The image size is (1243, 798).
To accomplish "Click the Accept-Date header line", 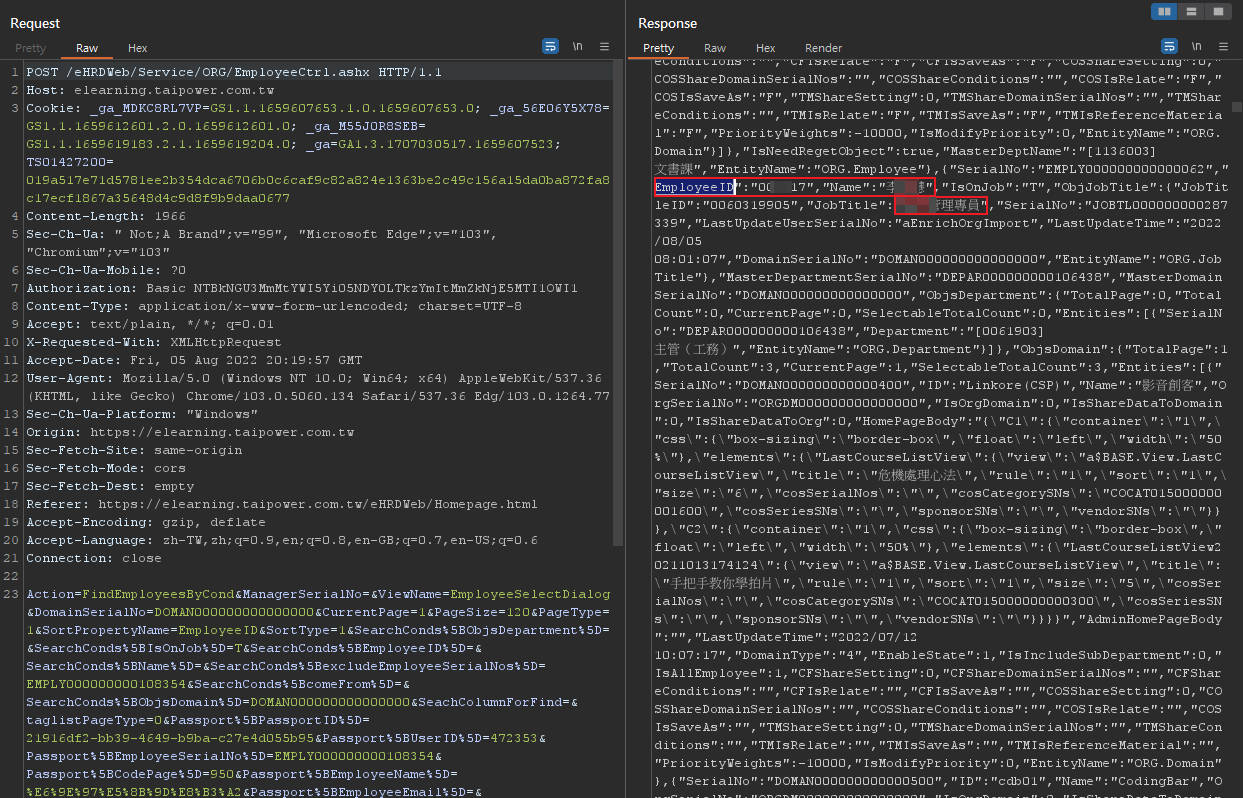I will (x=194, y=360).
